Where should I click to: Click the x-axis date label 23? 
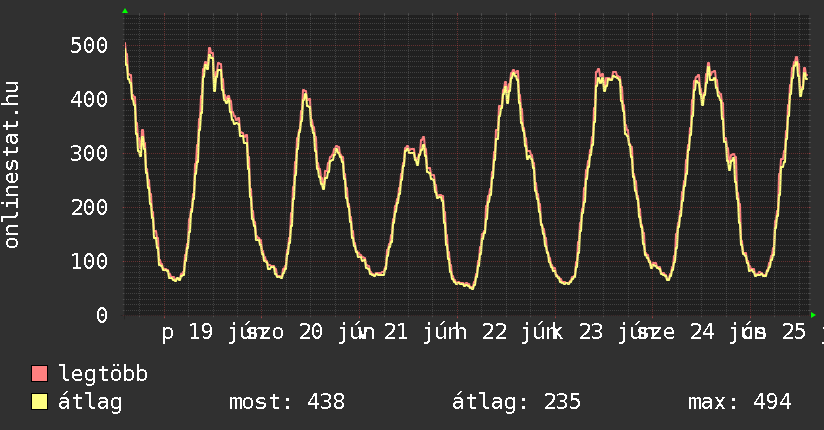point(591,332)
